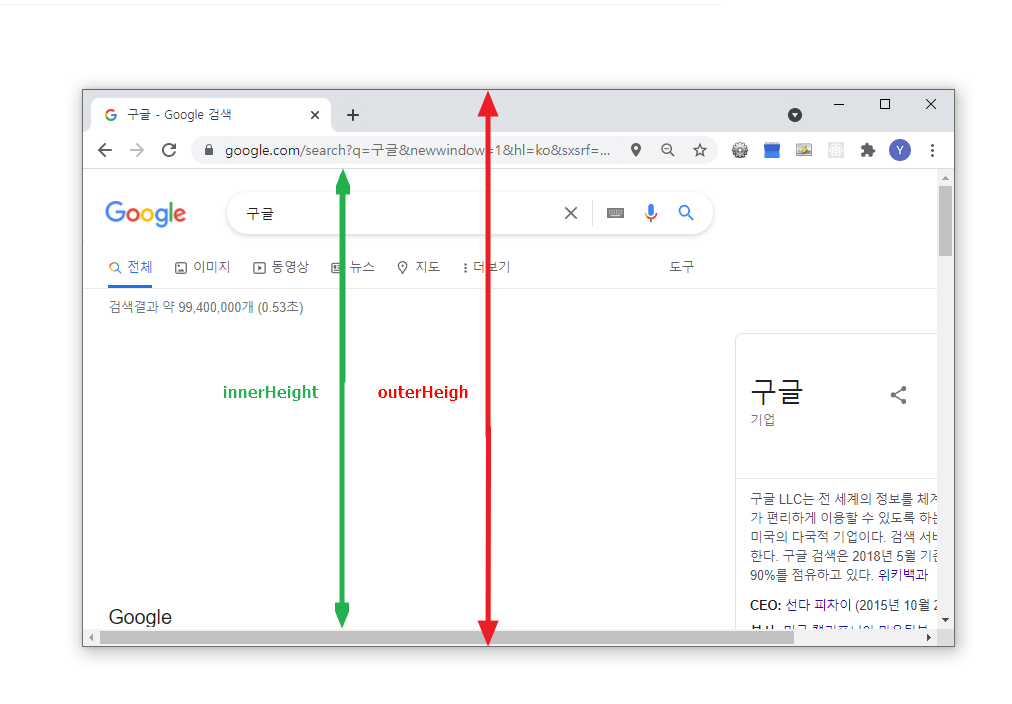Expand the 더보기 menu

[487, 267]
